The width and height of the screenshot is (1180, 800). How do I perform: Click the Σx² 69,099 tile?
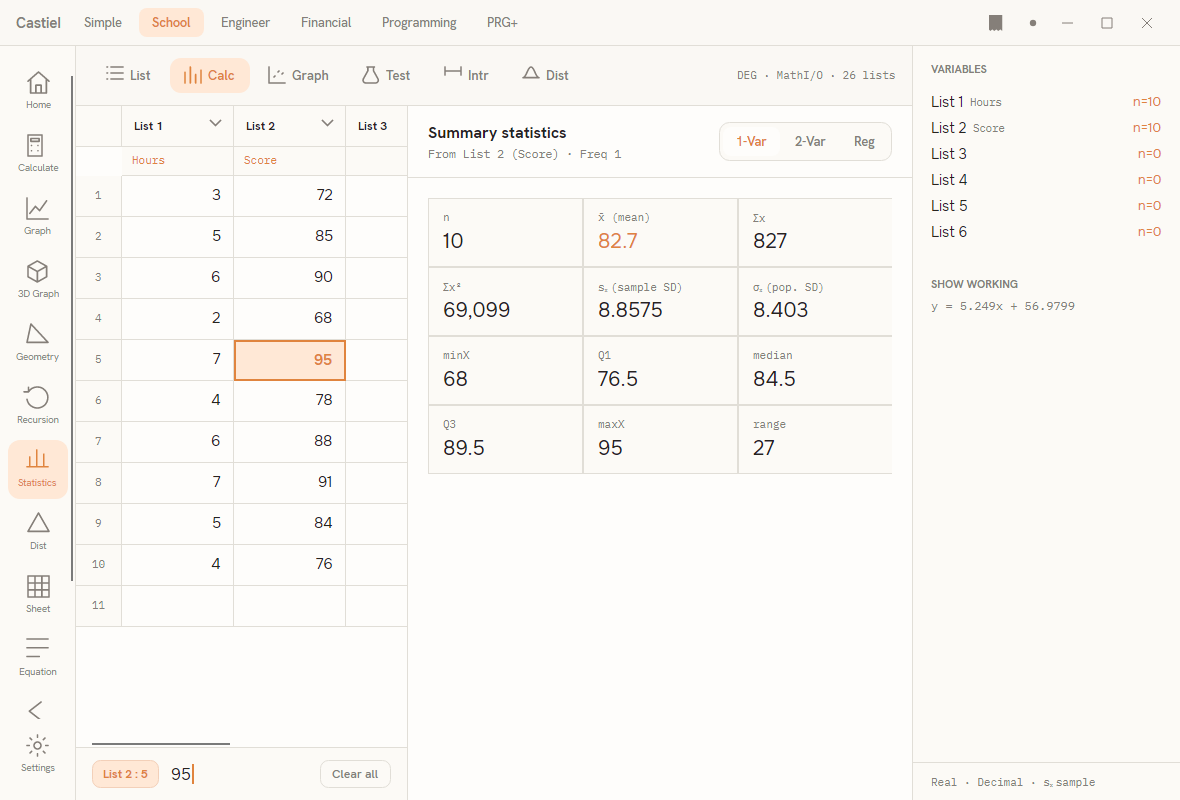pos(505,302)
